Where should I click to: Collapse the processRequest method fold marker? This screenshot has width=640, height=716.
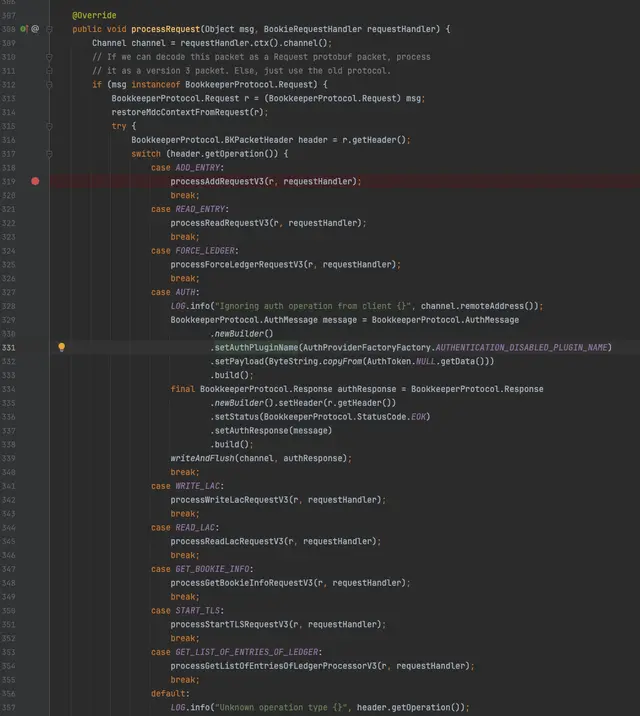coord(49,29)
